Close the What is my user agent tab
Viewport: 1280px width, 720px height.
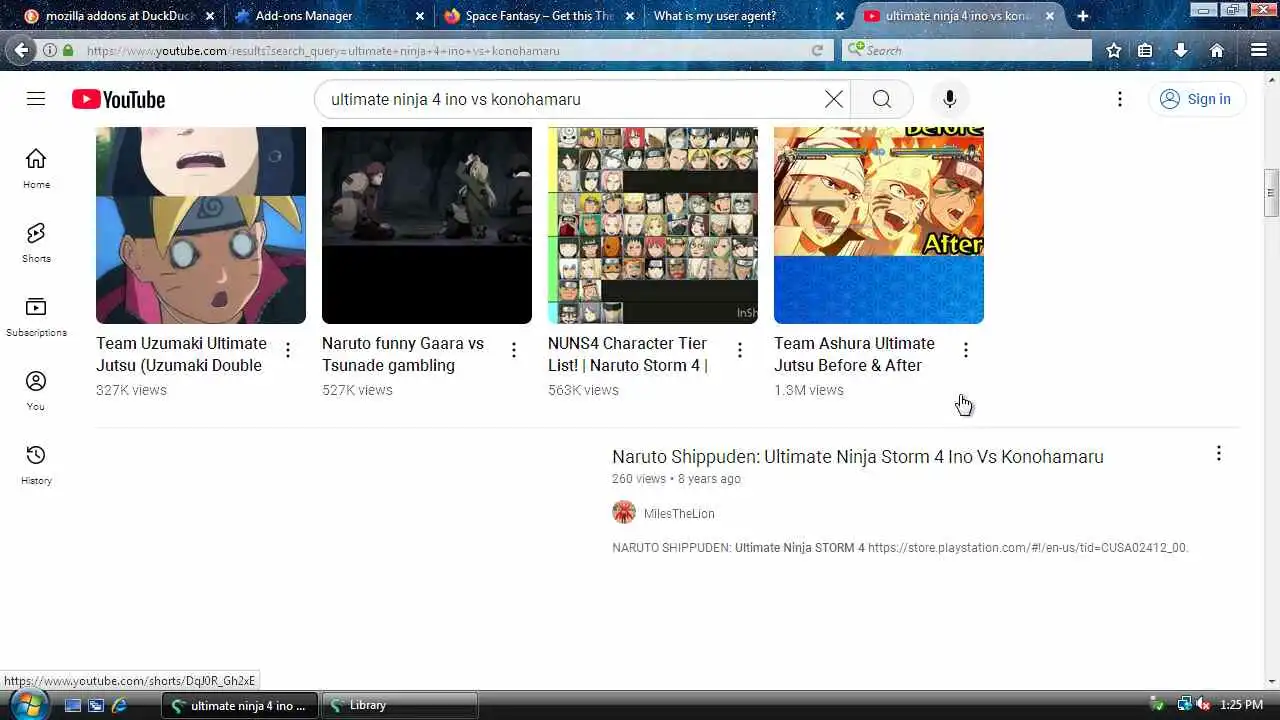tap(840, 16)
